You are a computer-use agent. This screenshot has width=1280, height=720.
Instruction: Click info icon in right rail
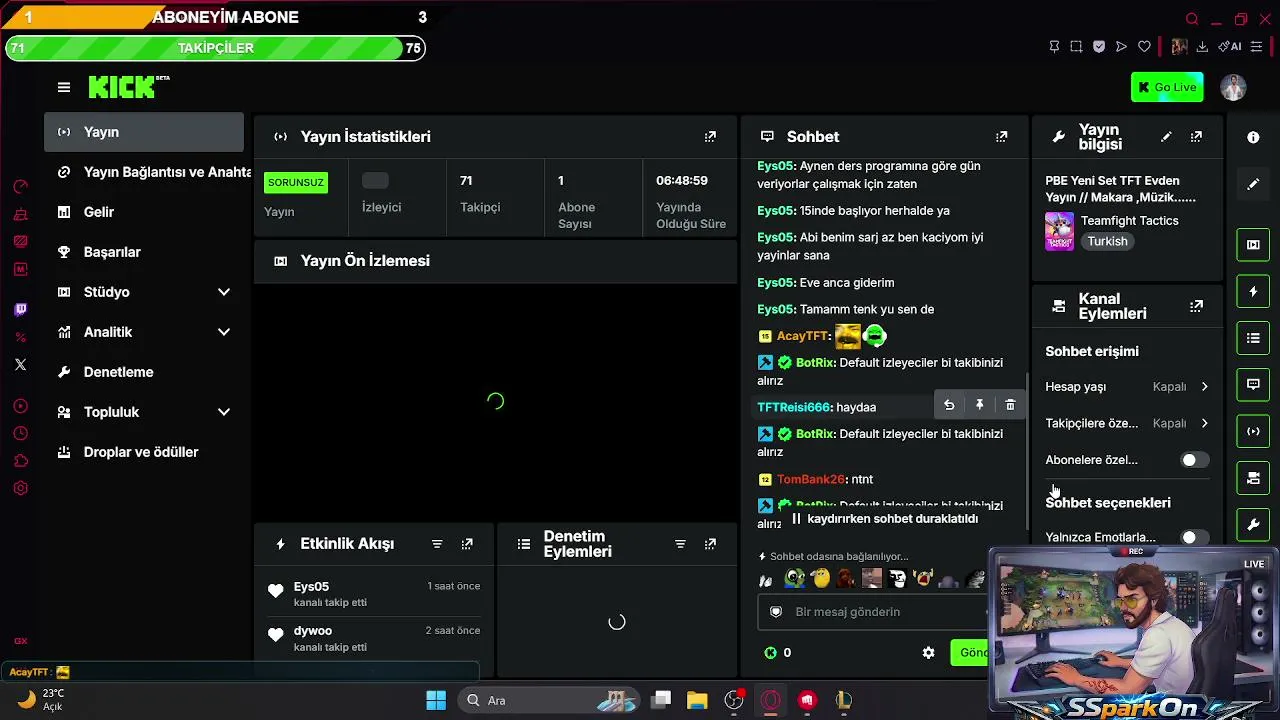point(1253,138)
